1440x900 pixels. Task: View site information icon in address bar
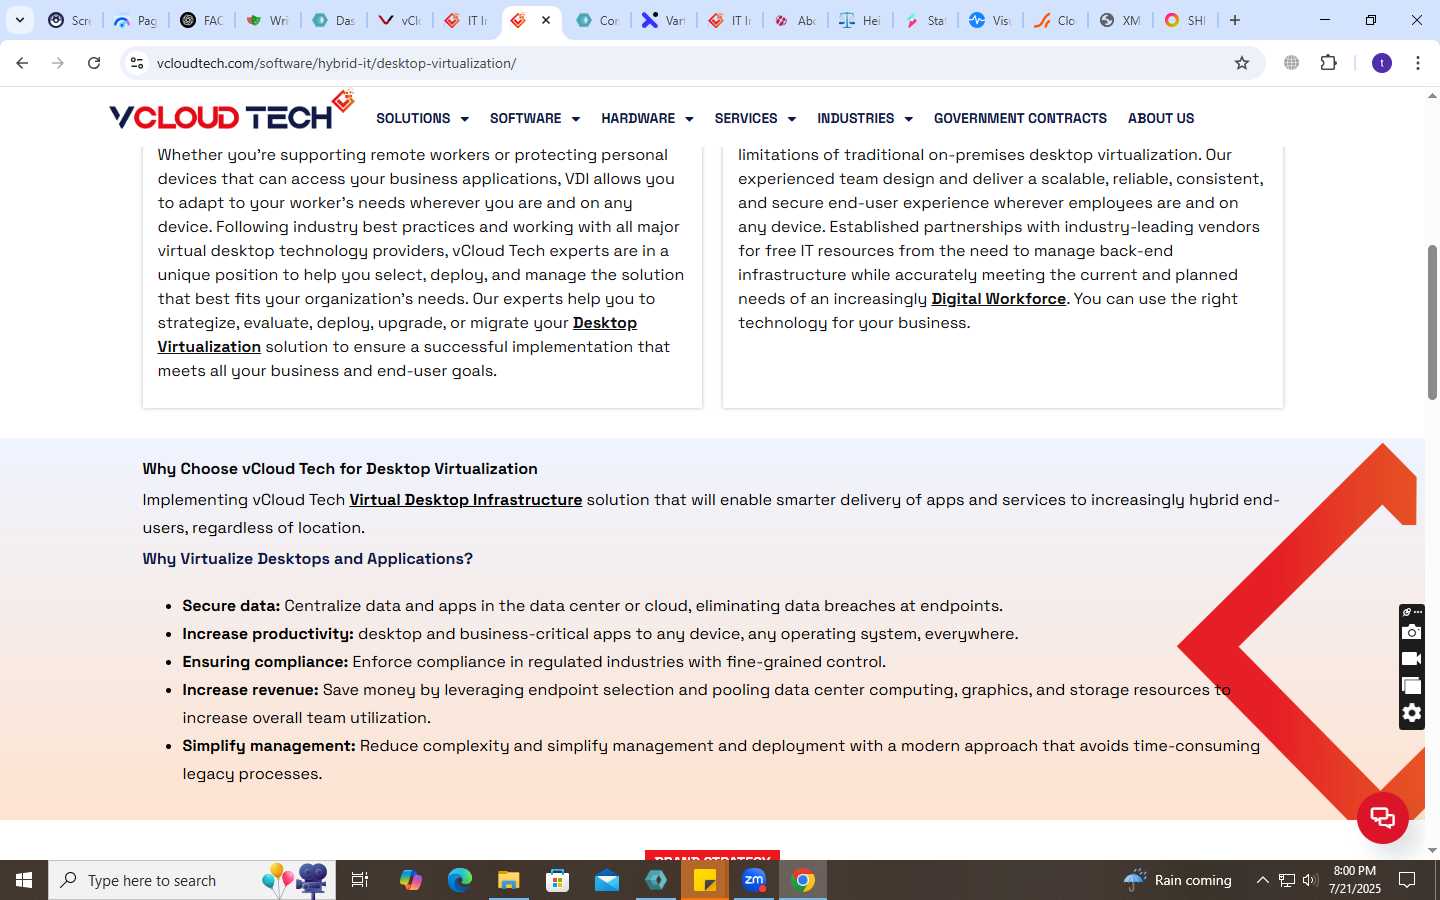click(x=137, y=63)
